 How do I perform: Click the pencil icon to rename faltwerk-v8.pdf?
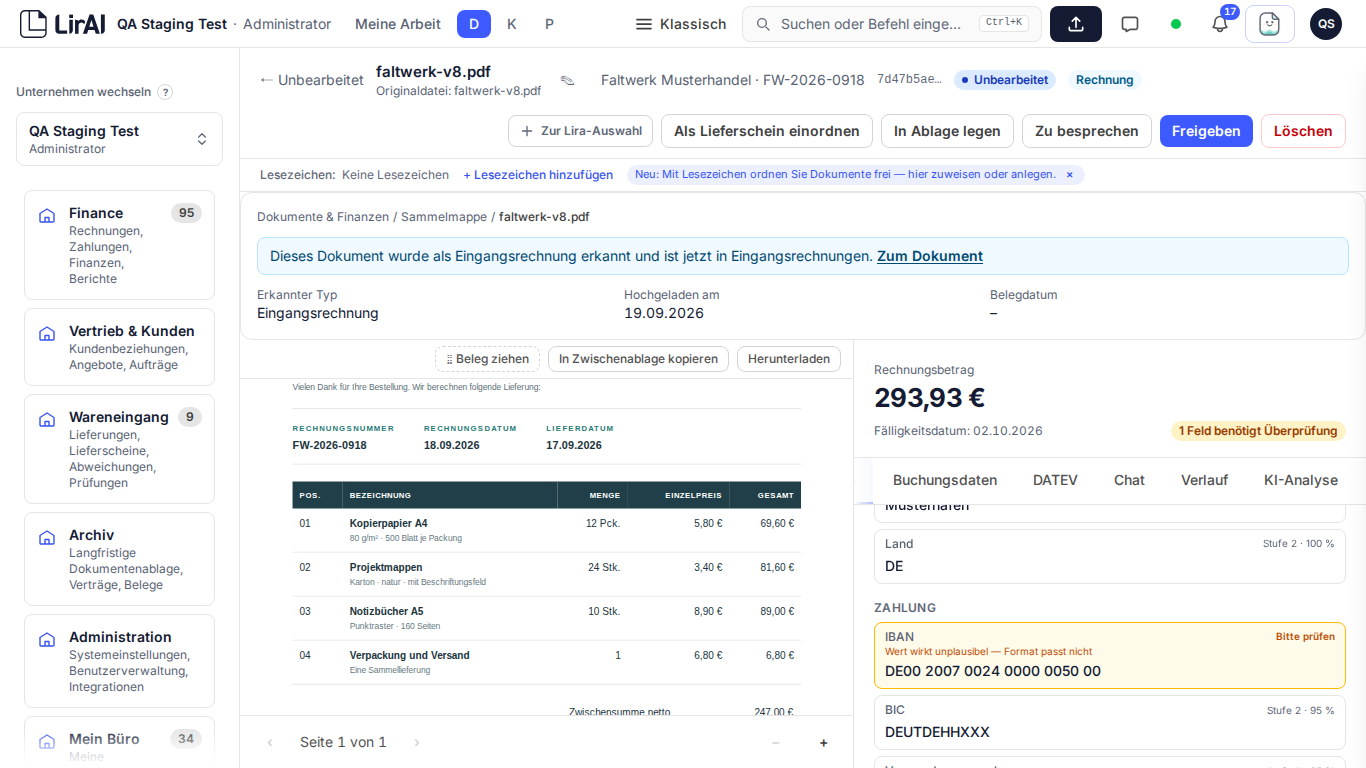tap(567, 80)
